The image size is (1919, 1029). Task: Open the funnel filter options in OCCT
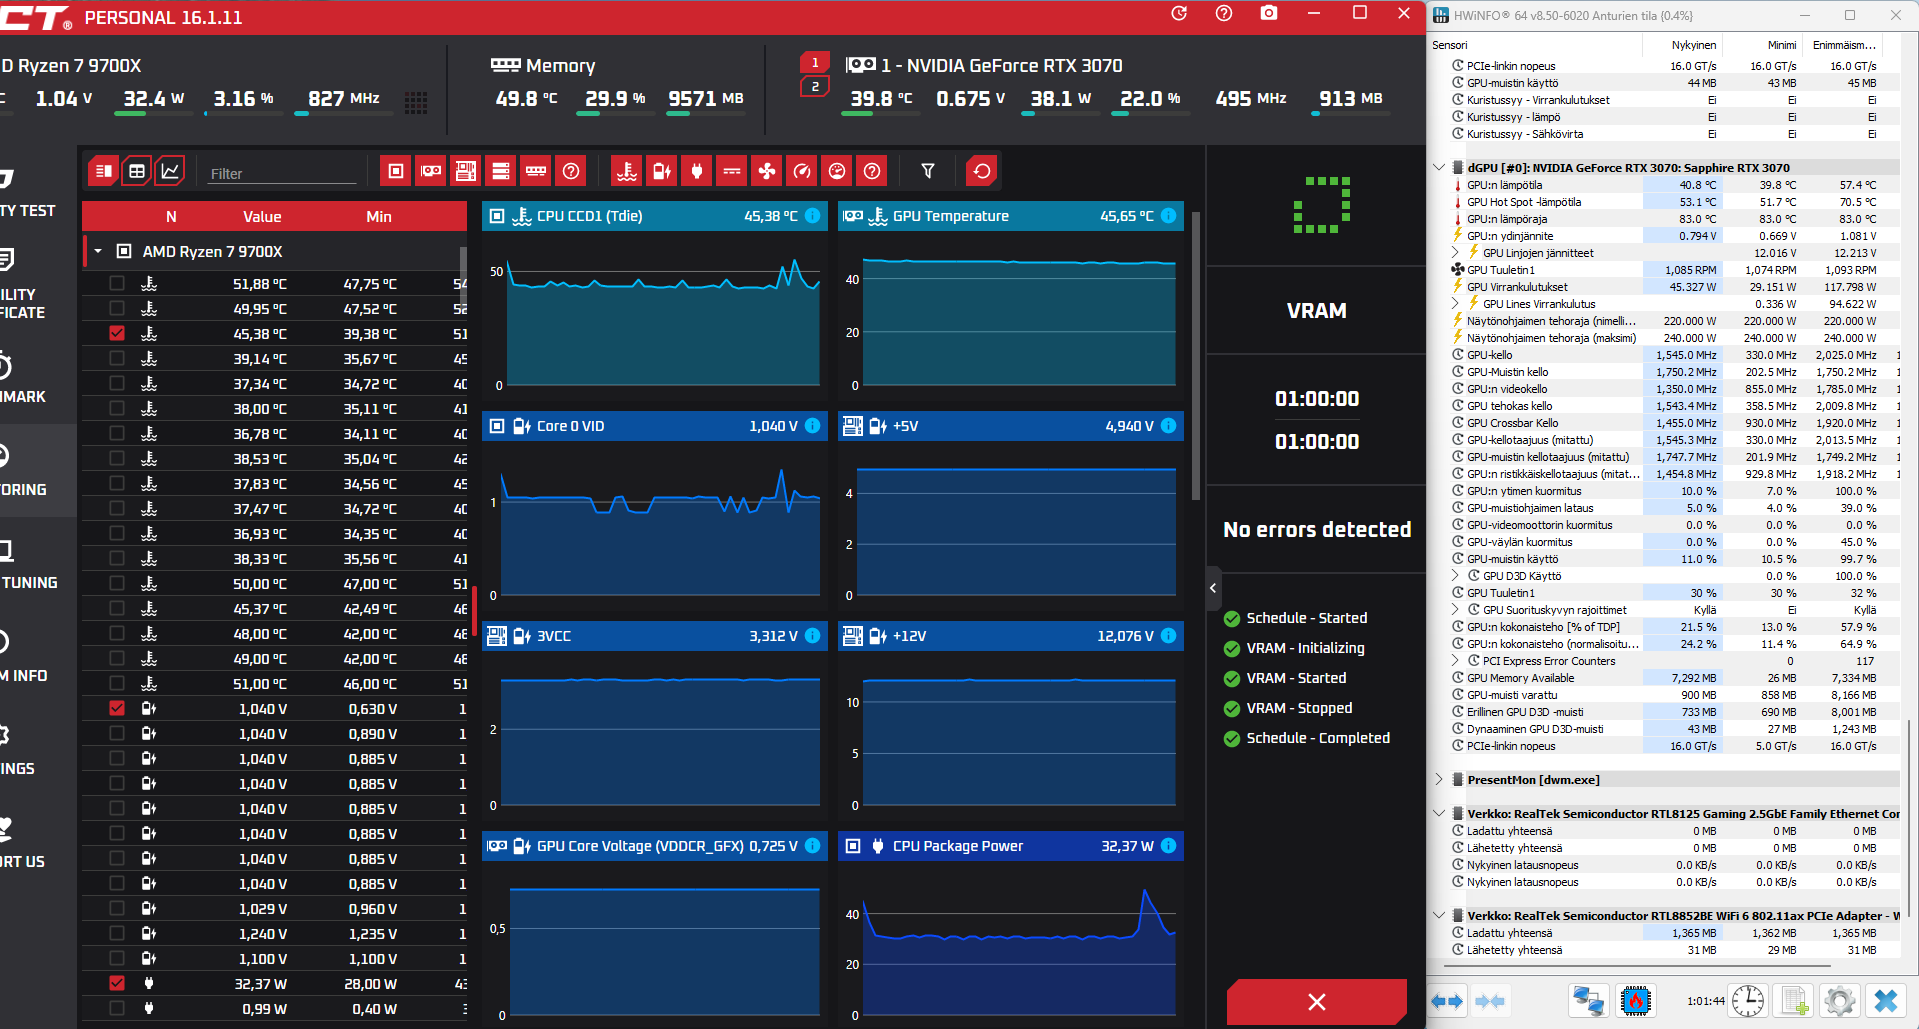928,171
